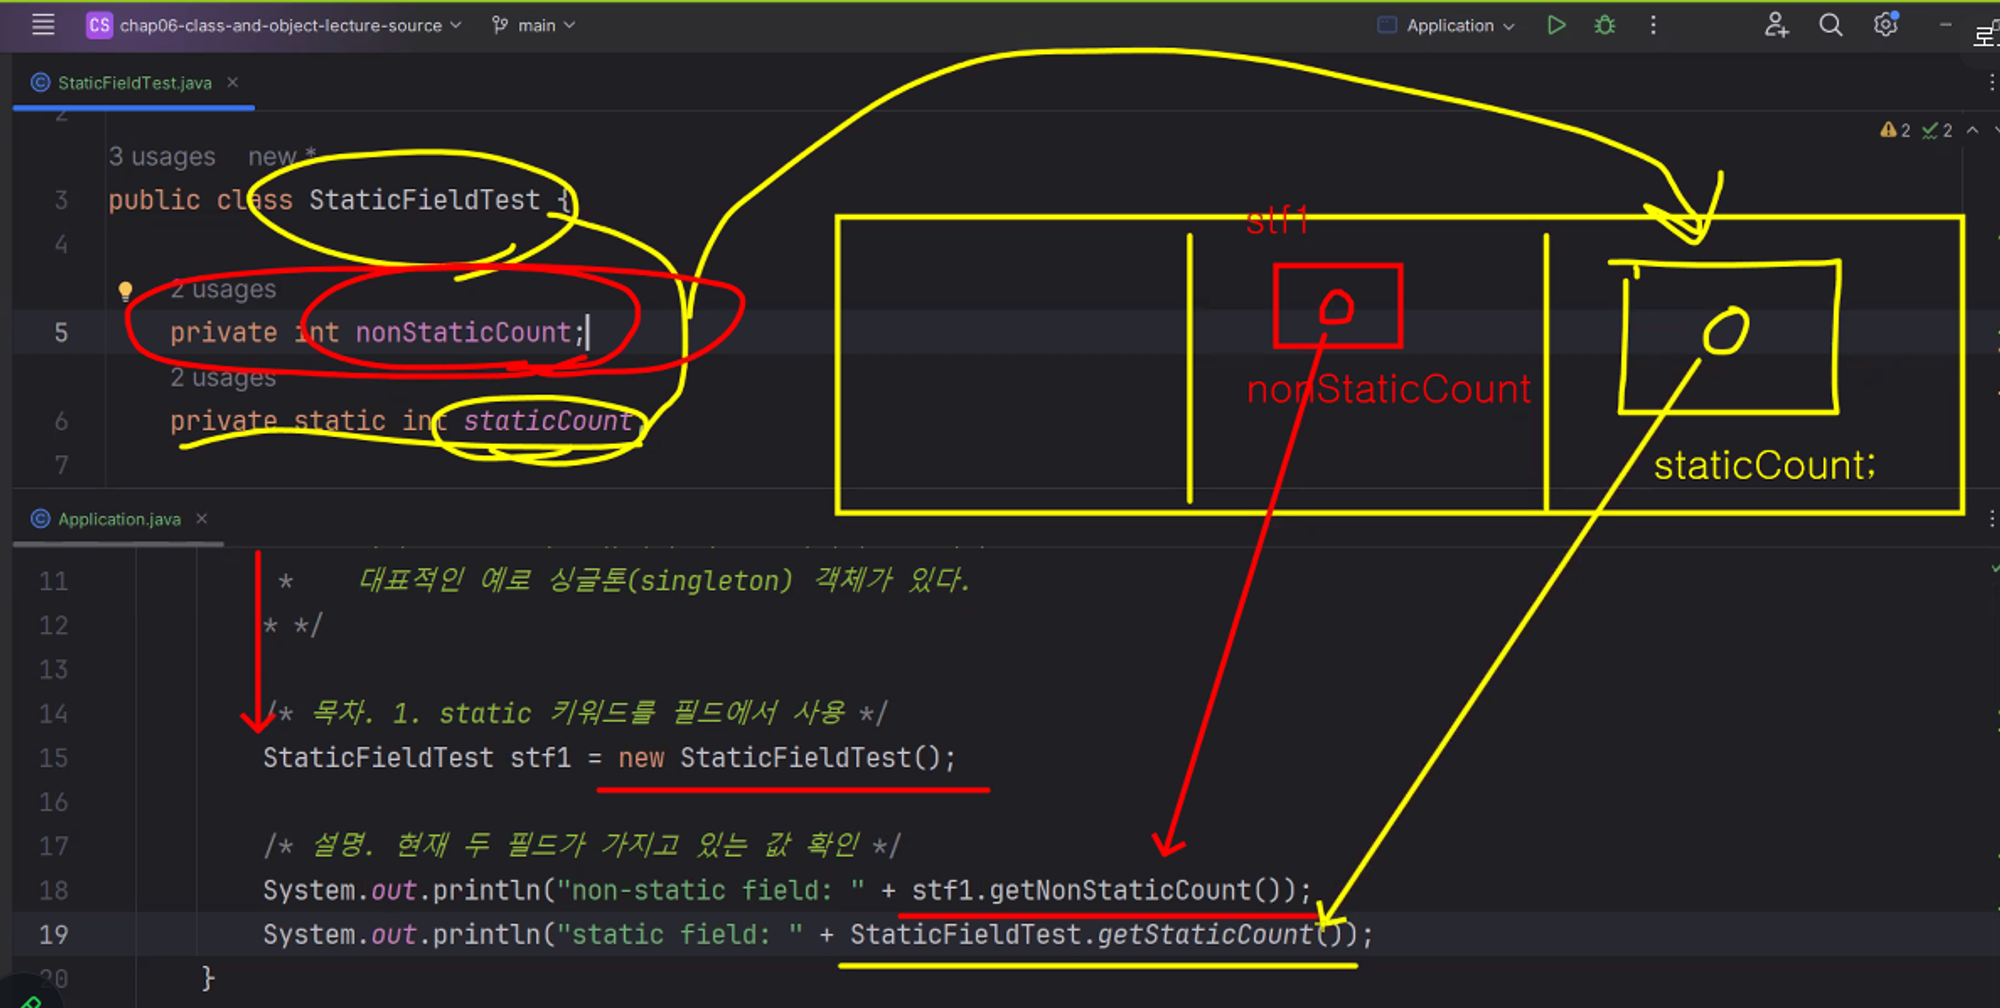Switch to StaticFieldTest.java tab

coord(134,83)
